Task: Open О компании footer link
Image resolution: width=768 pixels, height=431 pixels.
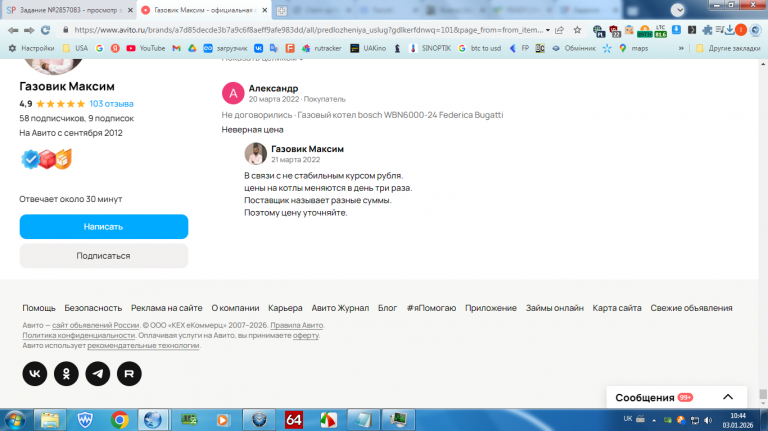Action: 235,308
